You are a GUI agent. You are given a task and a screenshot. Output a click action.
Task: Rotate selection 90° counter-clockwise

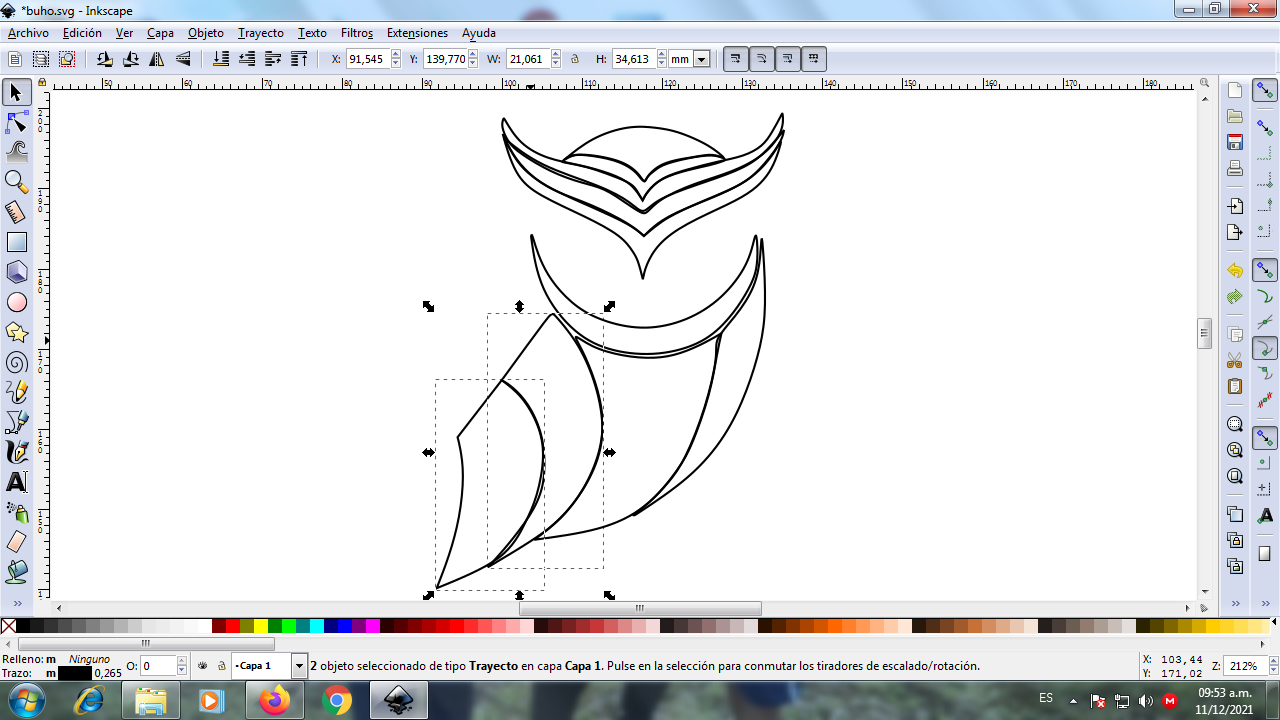pyautogui.click(x=104, y=59)
